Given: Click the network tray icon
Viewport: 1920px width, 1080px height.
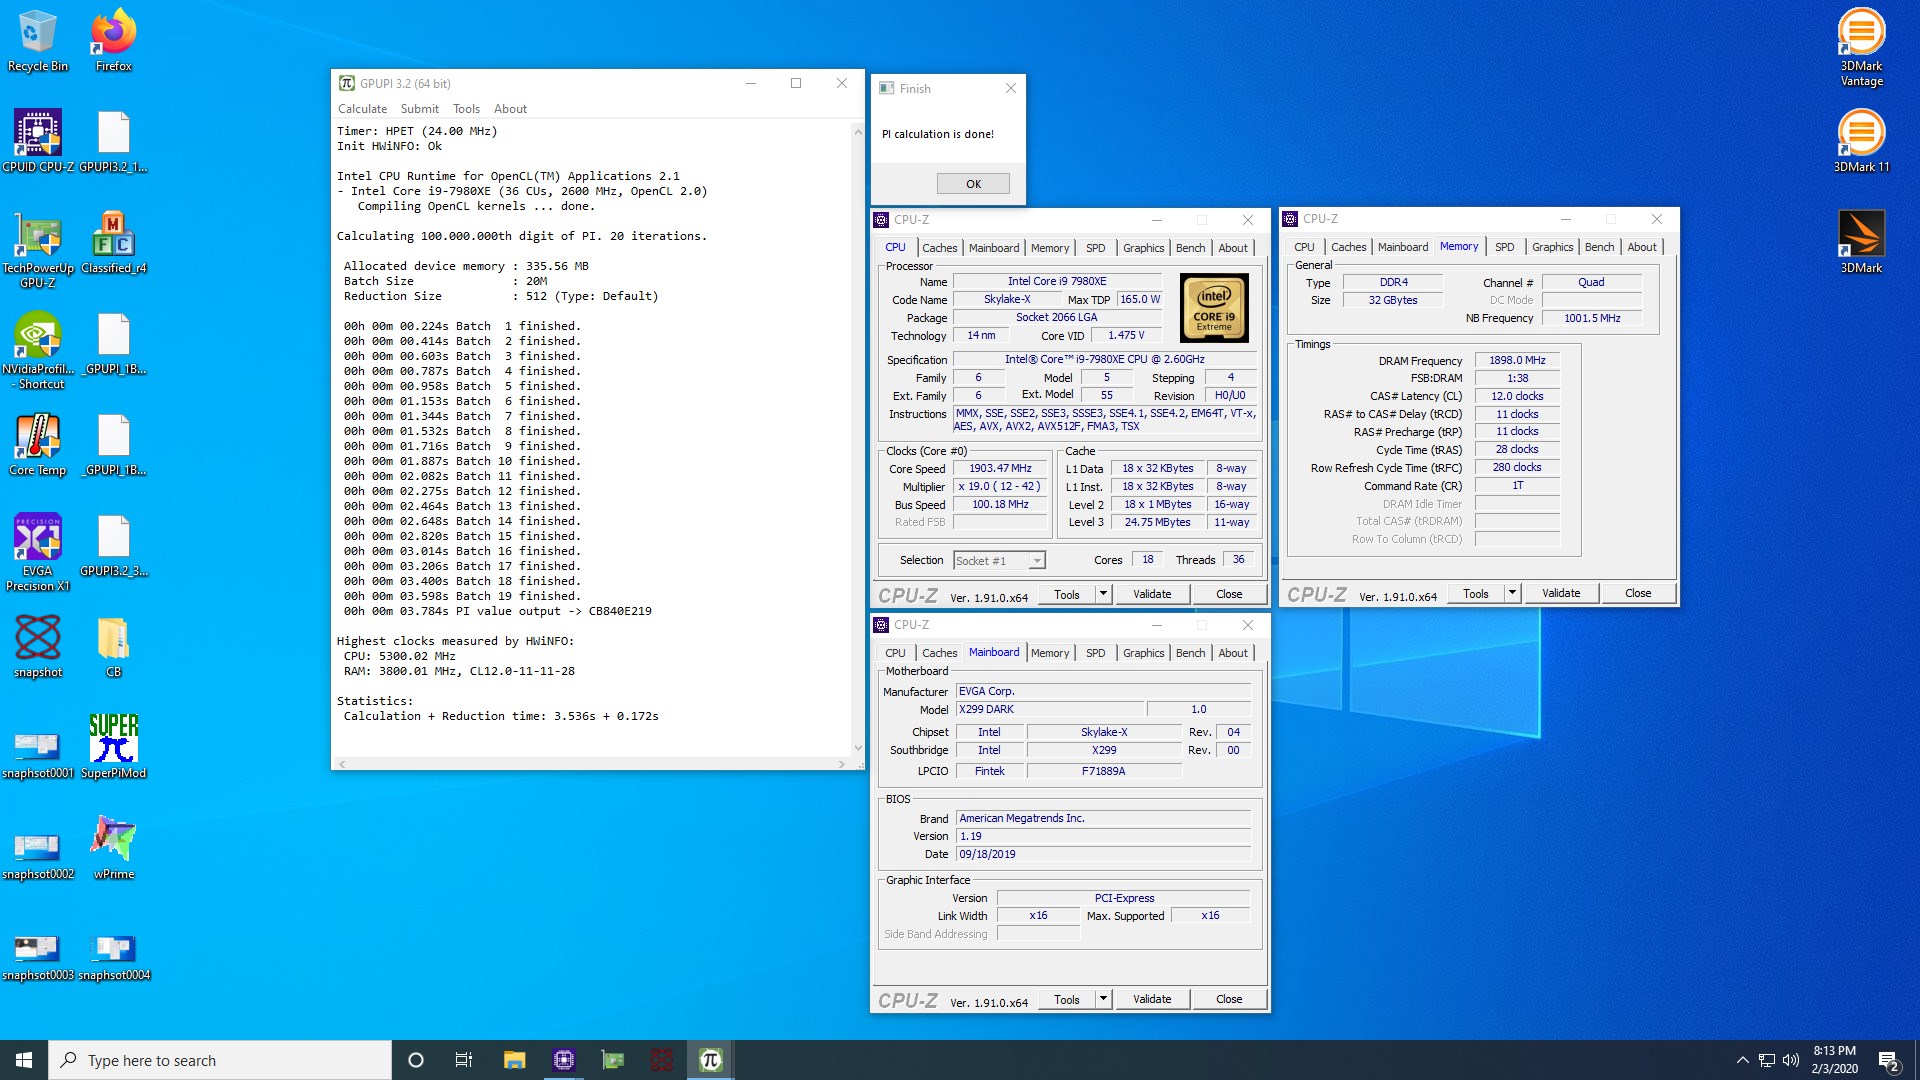Looking at the screenshot, I should (x=1767, y=1060).
